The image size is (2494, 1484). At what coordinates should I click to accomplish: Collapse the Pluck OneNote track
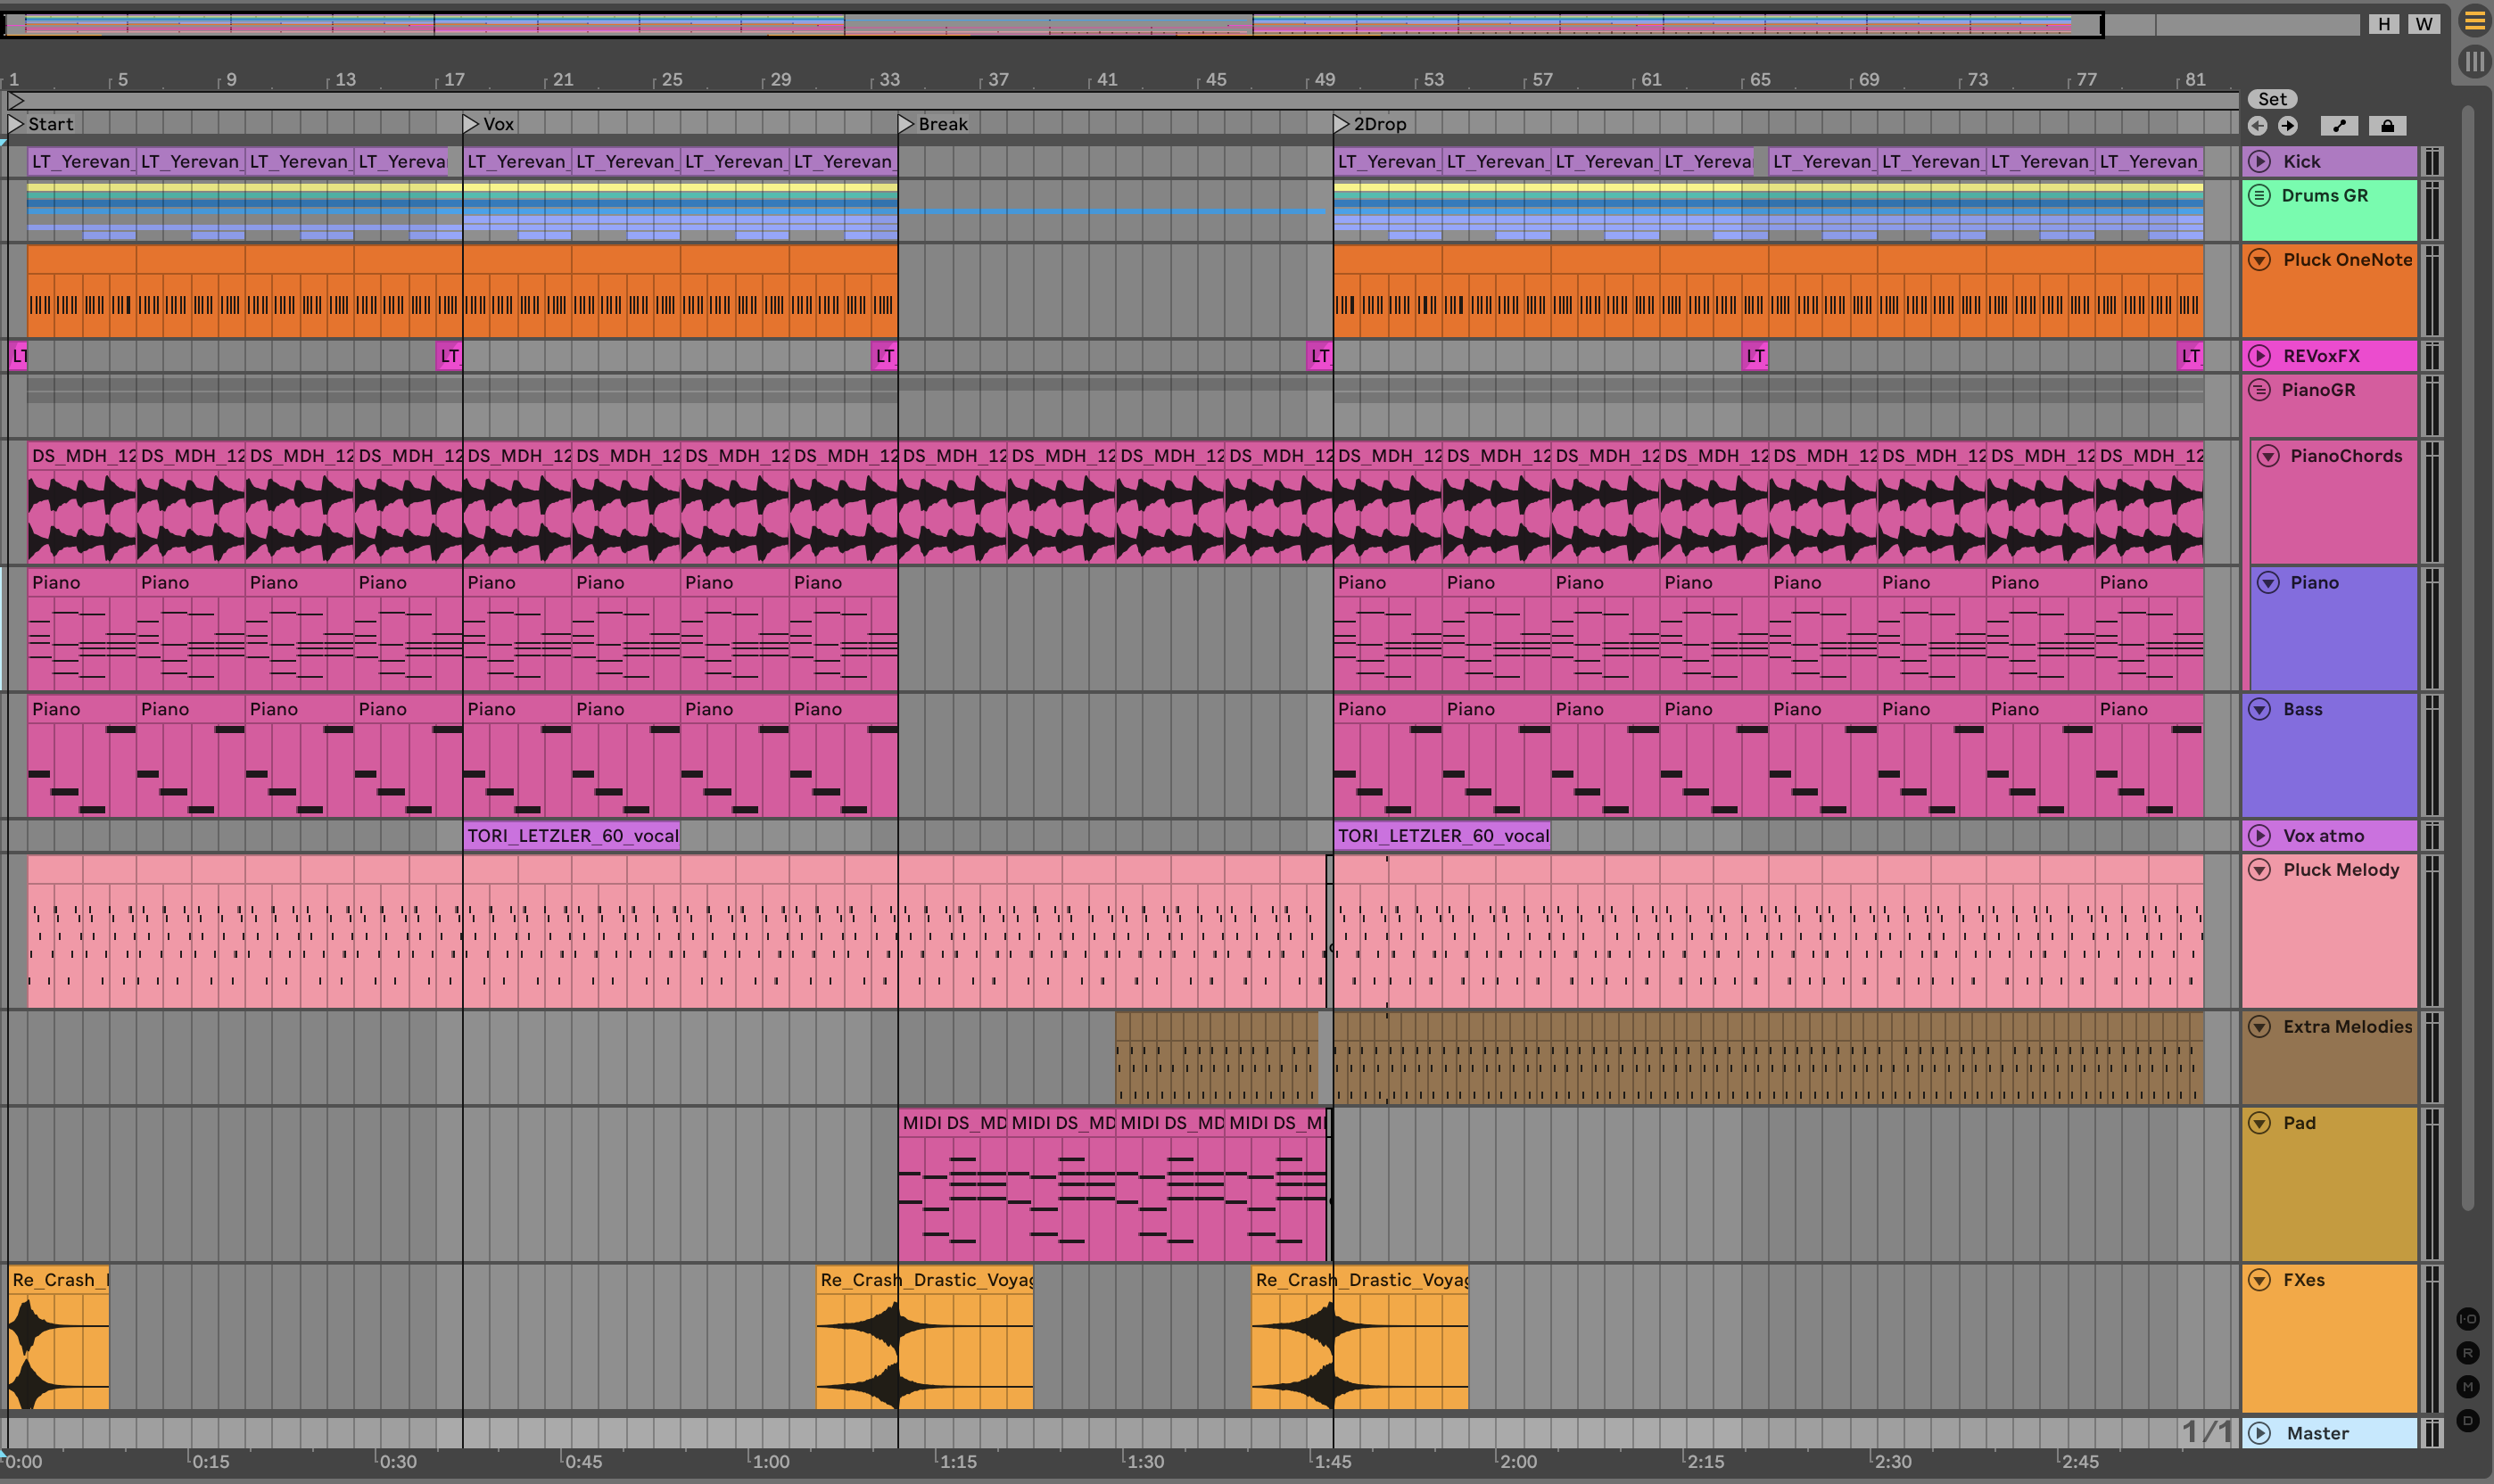(x=2259, y=260)
